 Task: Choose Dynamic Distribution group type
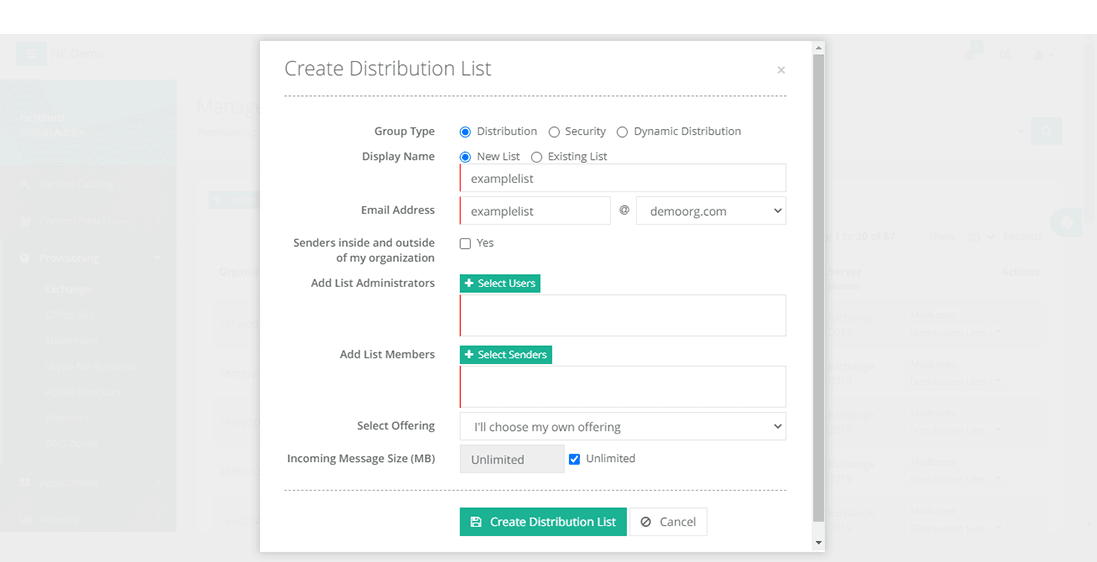click(x=622, y=132)
